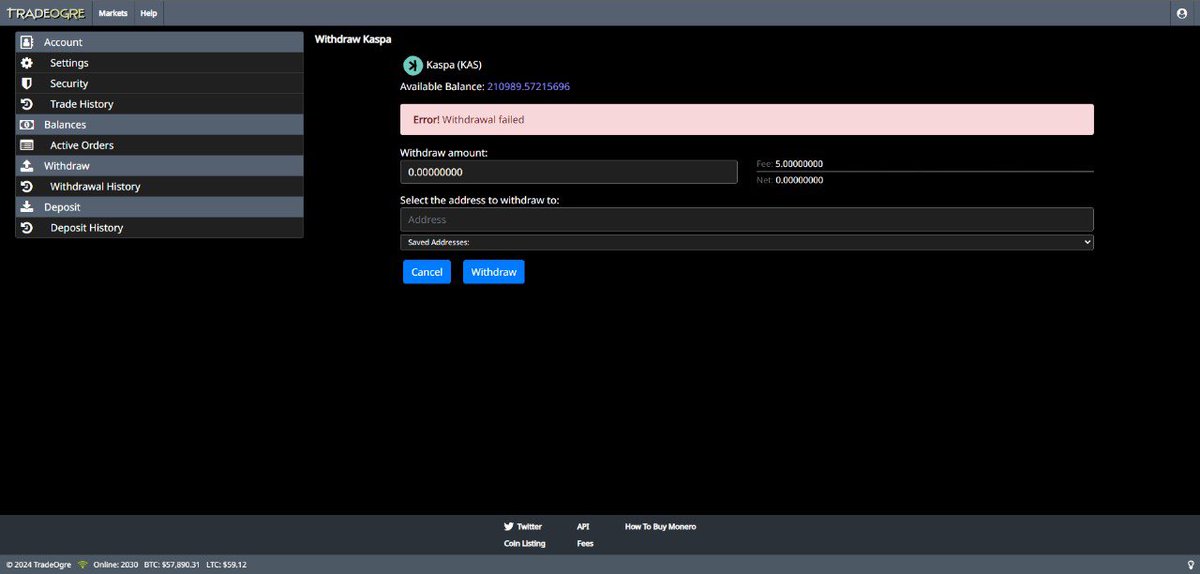Click the Online: 2030 status text
The image size is (1200, 574).
coord(115,565)
